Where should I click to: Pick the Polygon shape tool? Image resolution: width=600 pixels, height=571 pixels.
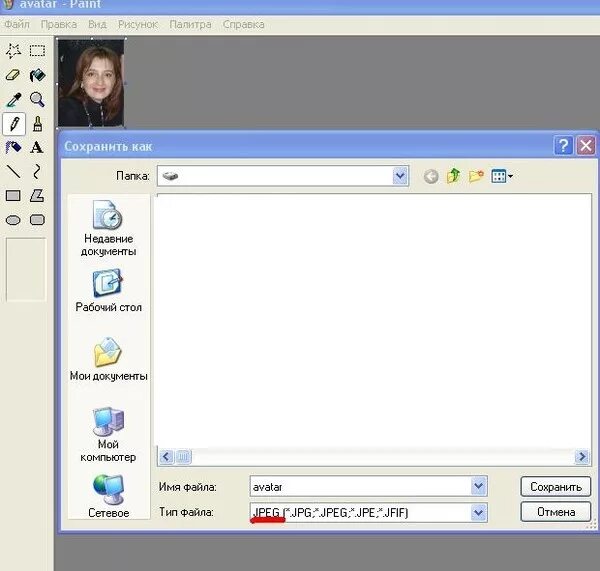point(37,196)
